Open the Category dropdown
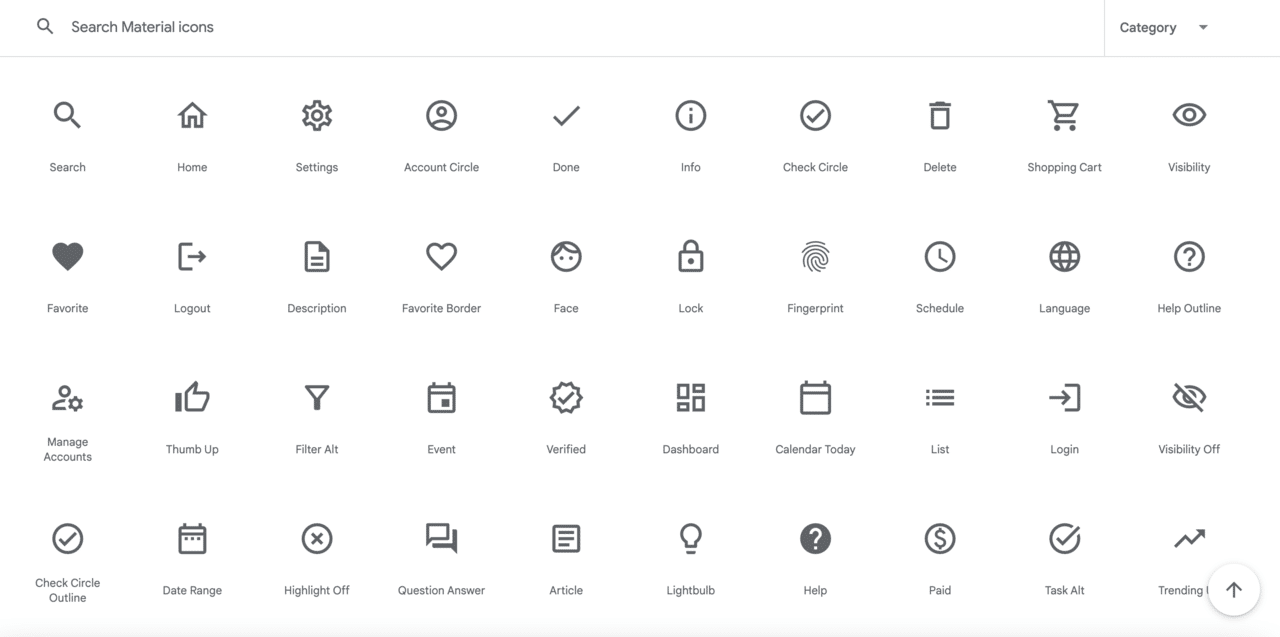Screen dimensions: 1280x637 (x=1163, y=27)
